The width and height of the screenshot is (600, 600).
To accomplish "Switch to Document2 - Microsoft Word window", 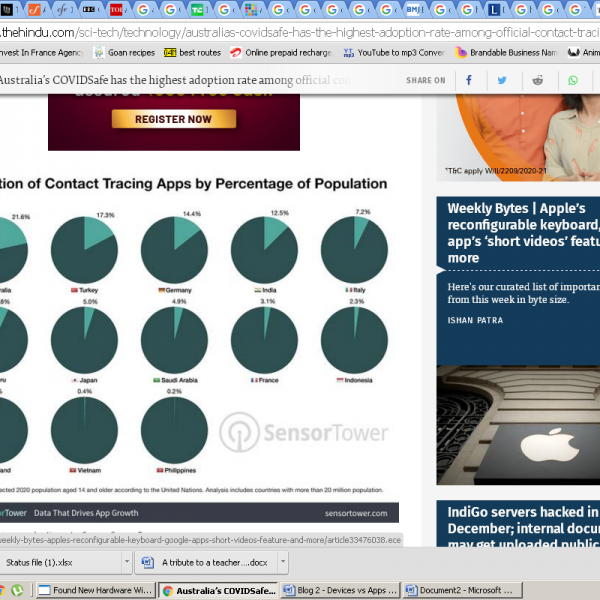I will click(x=462, y=590).
